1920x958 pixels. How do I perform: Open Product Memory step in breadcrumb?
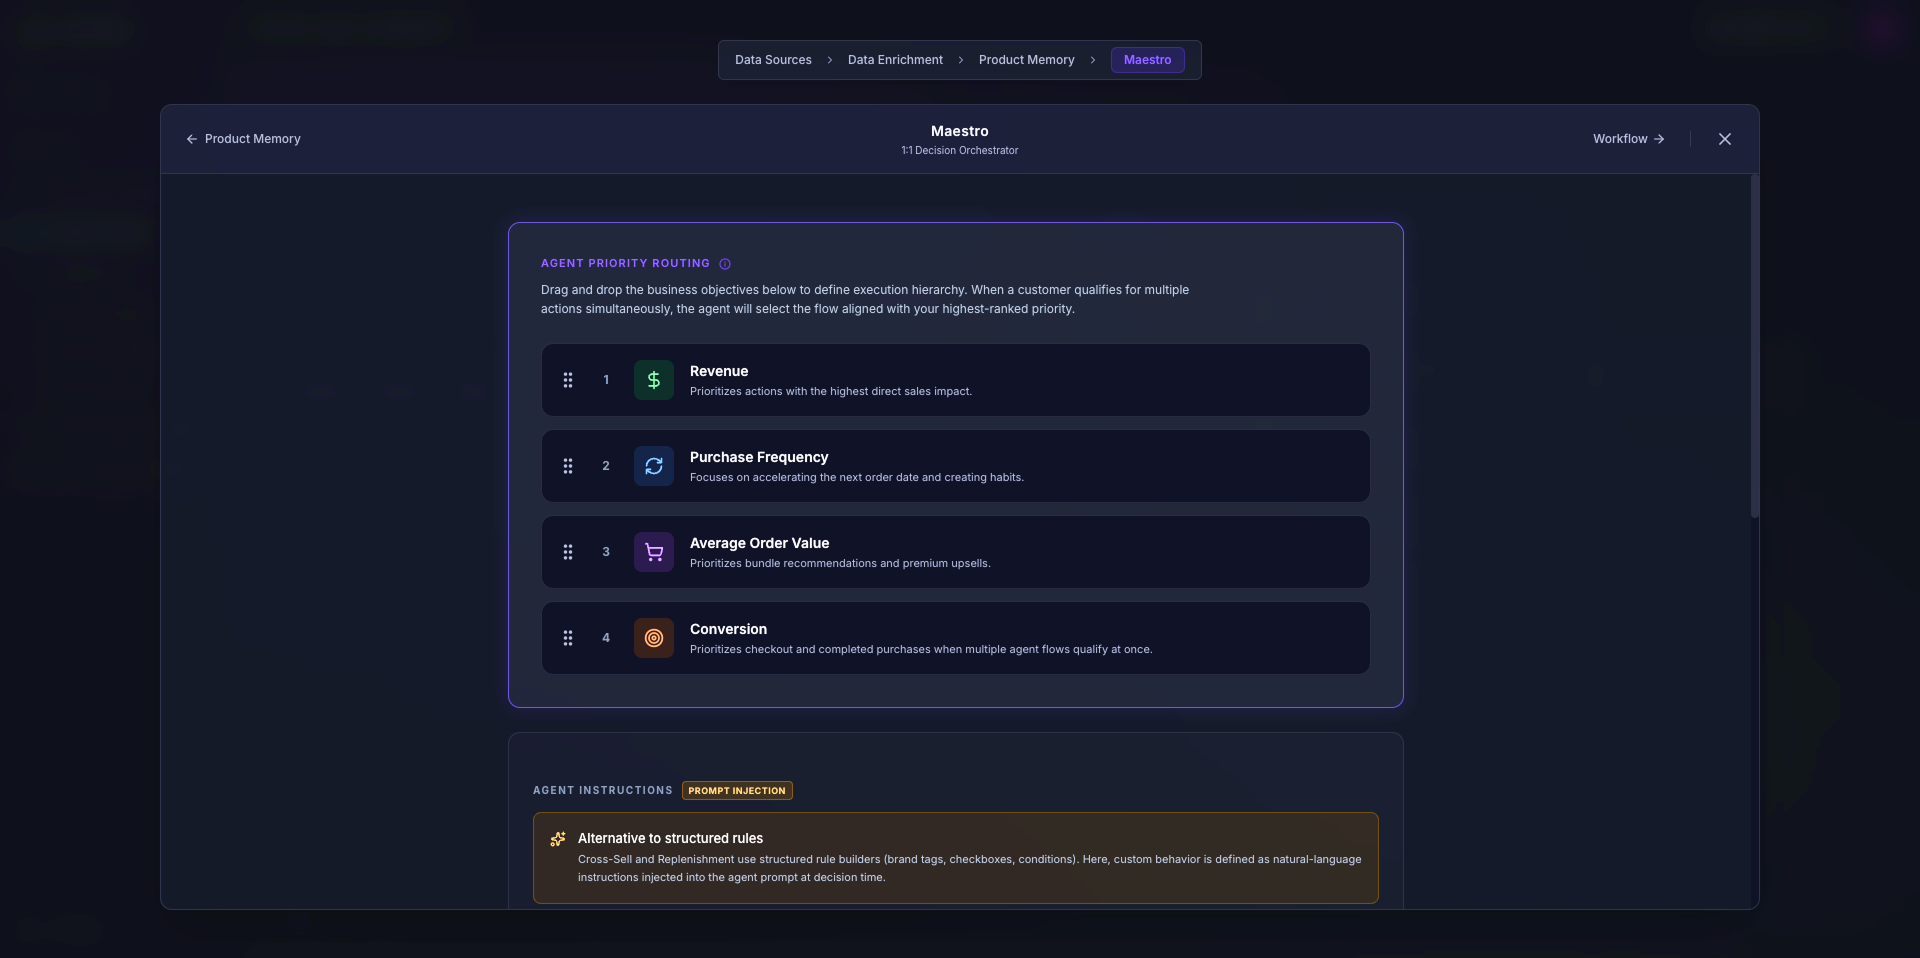coord(1026,60)
